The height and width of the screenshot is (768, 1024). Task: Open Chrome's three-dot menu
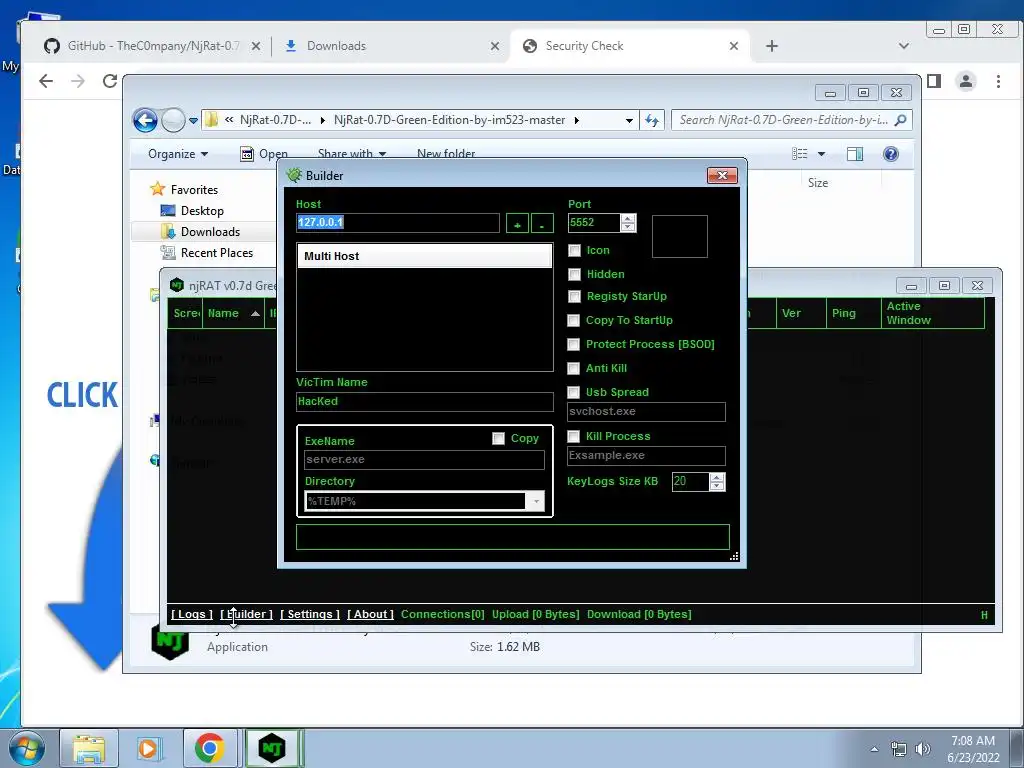(998, 81)
